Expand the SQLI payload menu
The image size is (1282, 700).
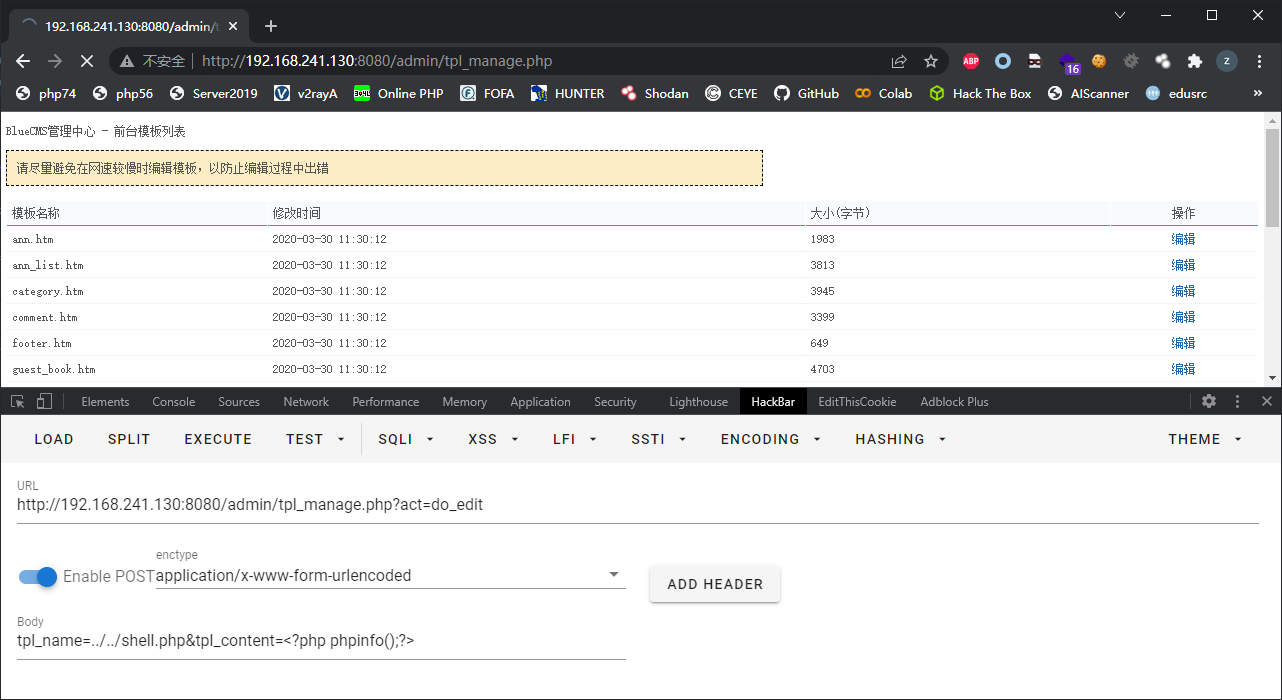[405, 439]
